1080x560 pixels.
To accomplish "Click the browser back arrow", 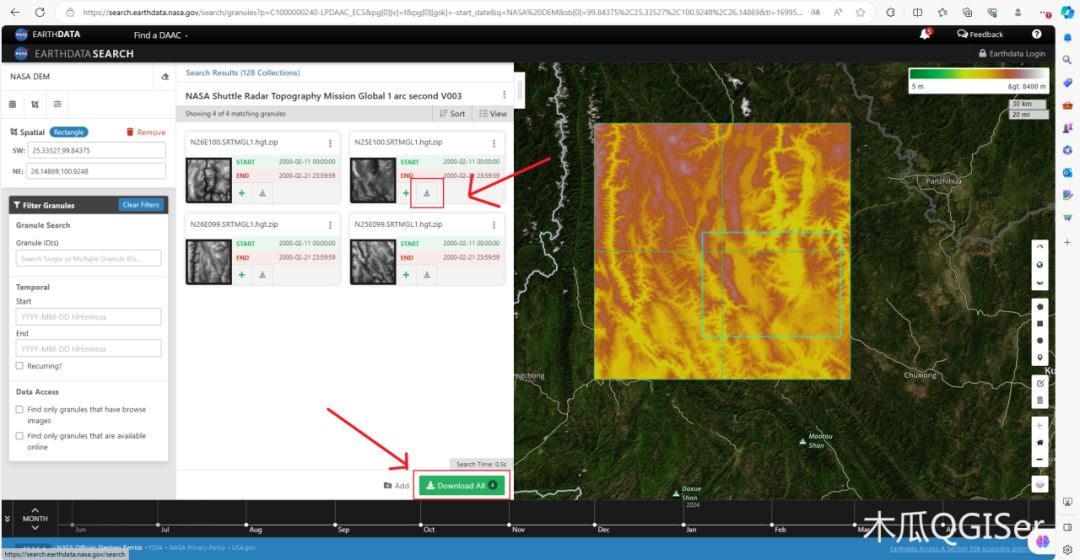I will [x=14, y=12].
